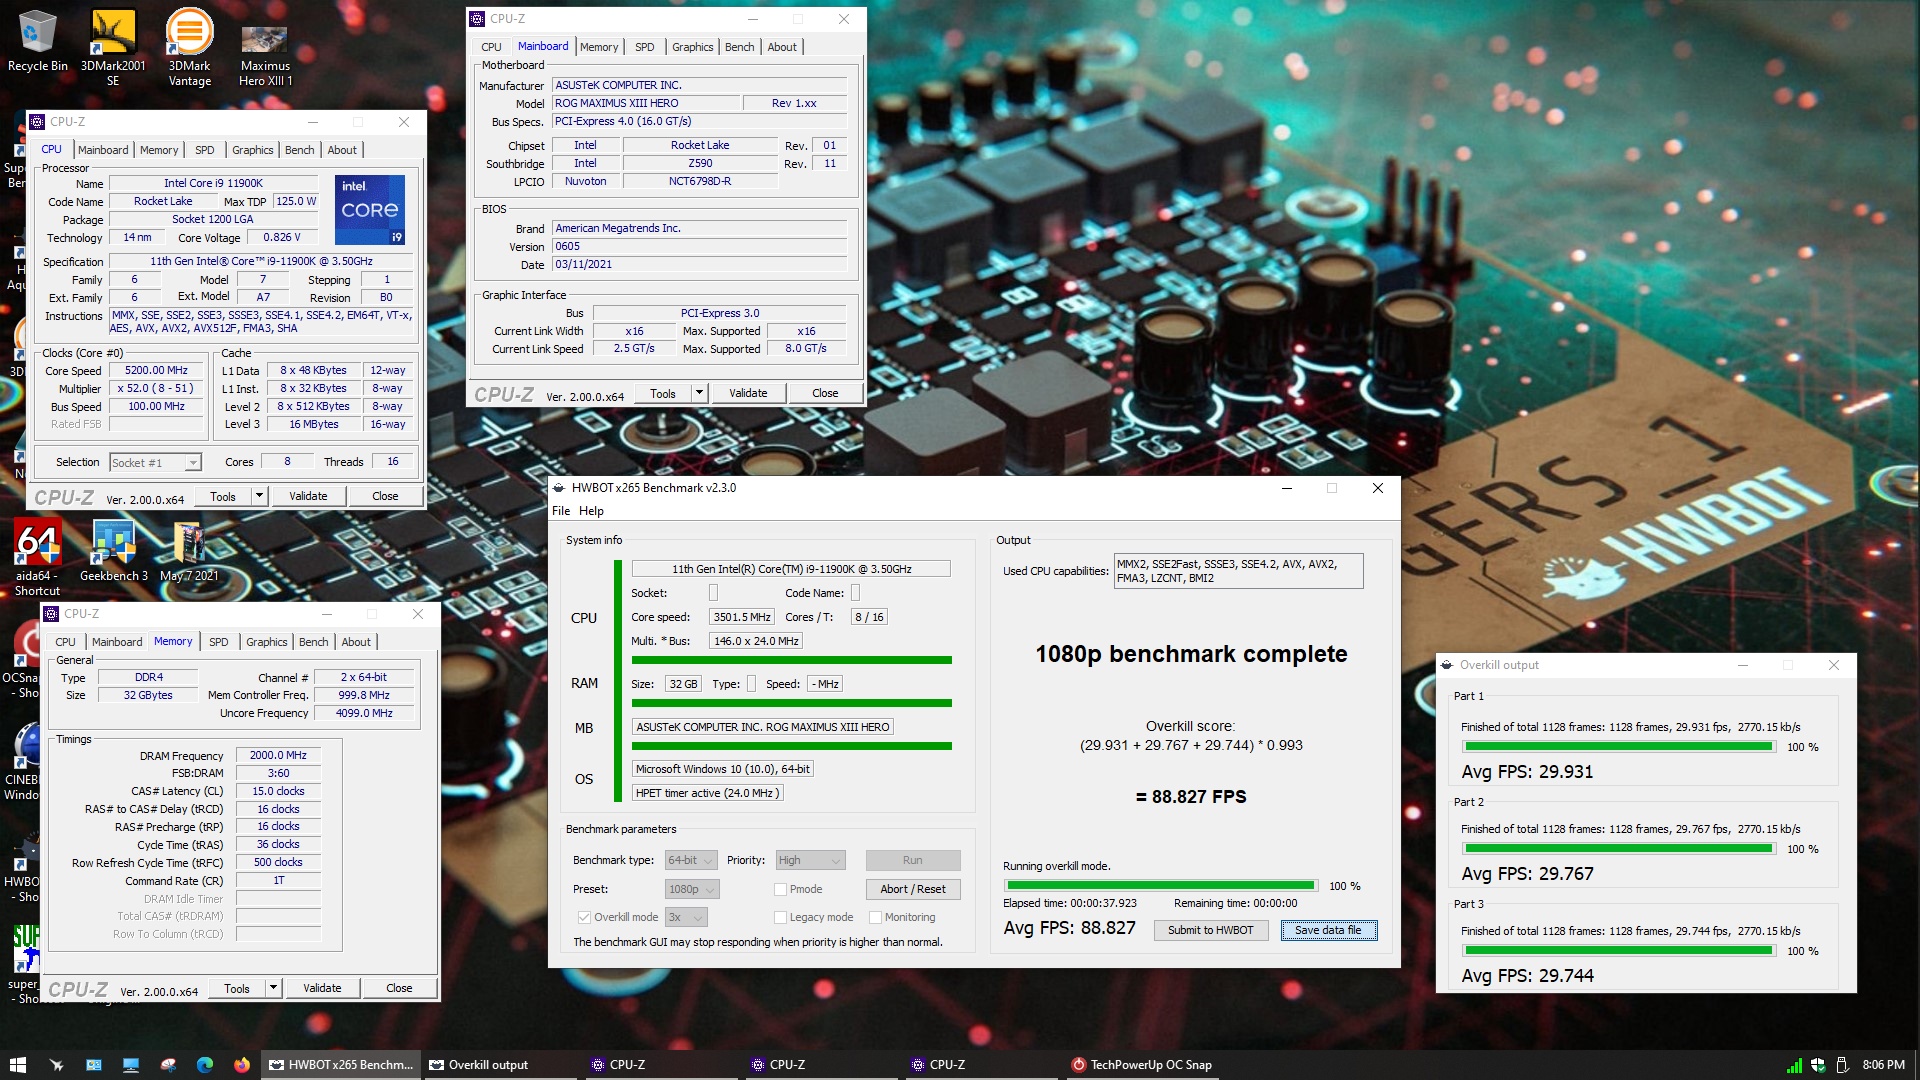Open the aida64 Shortcut desktop icon
The height and width of the screenshot is (1080, 1920).
pos(37,557)
